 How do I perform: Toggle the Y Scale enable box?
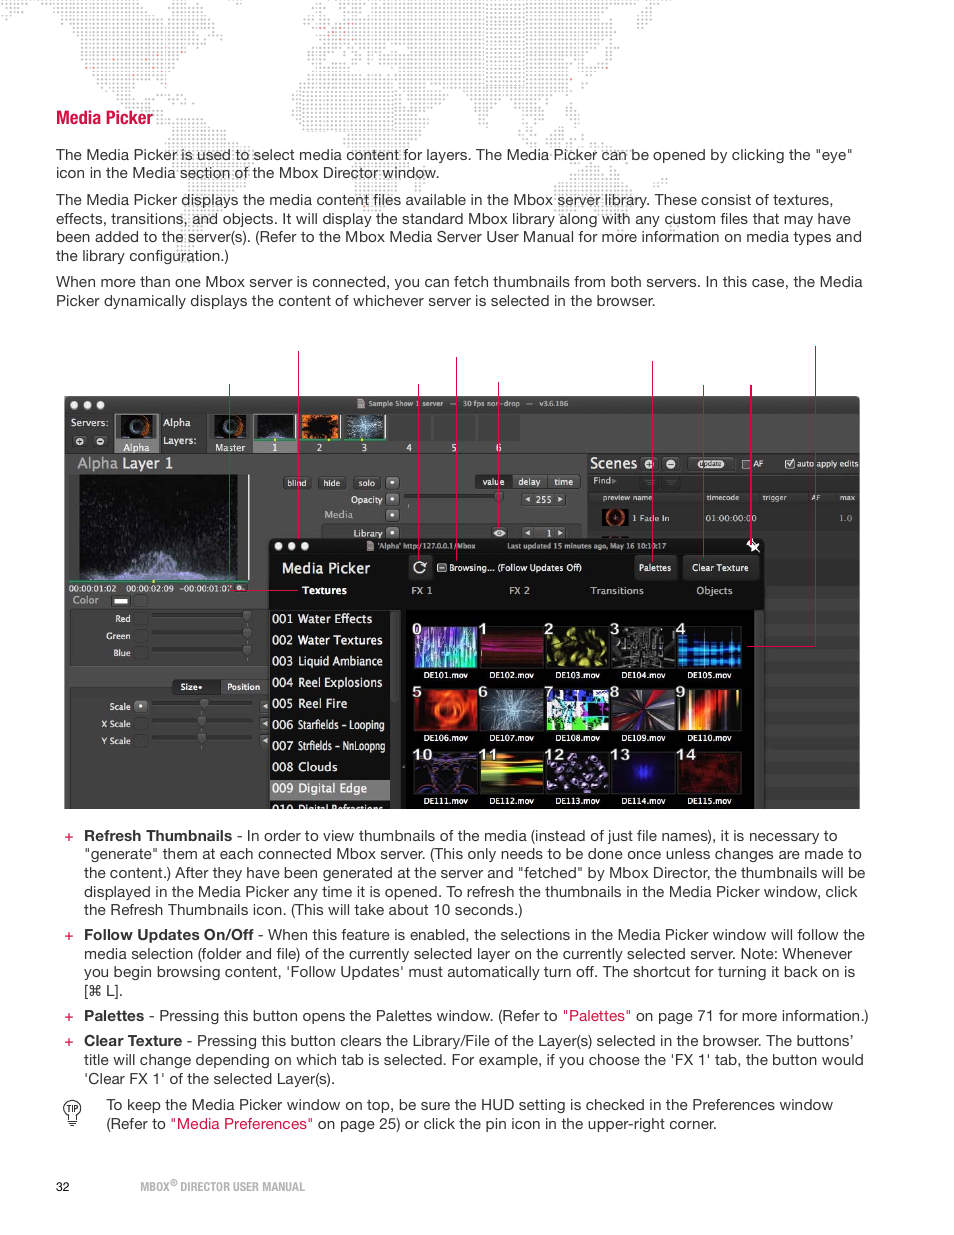[141, 741]
